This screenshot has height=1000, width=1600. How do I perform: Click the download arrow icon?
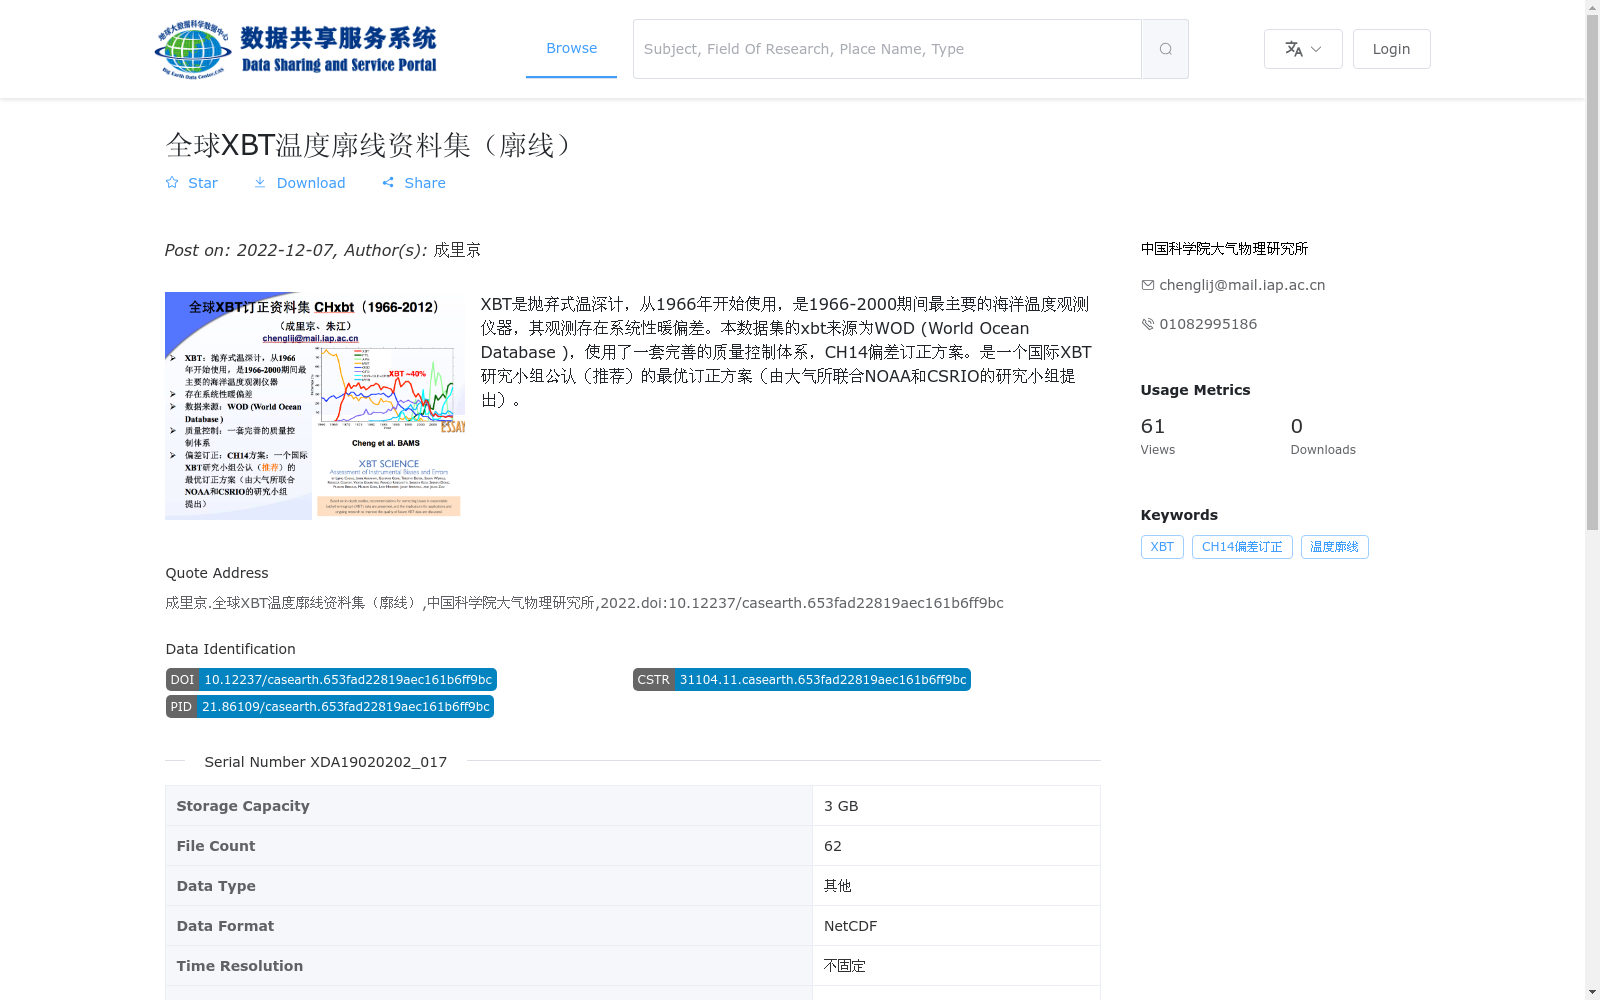[260, 183]
